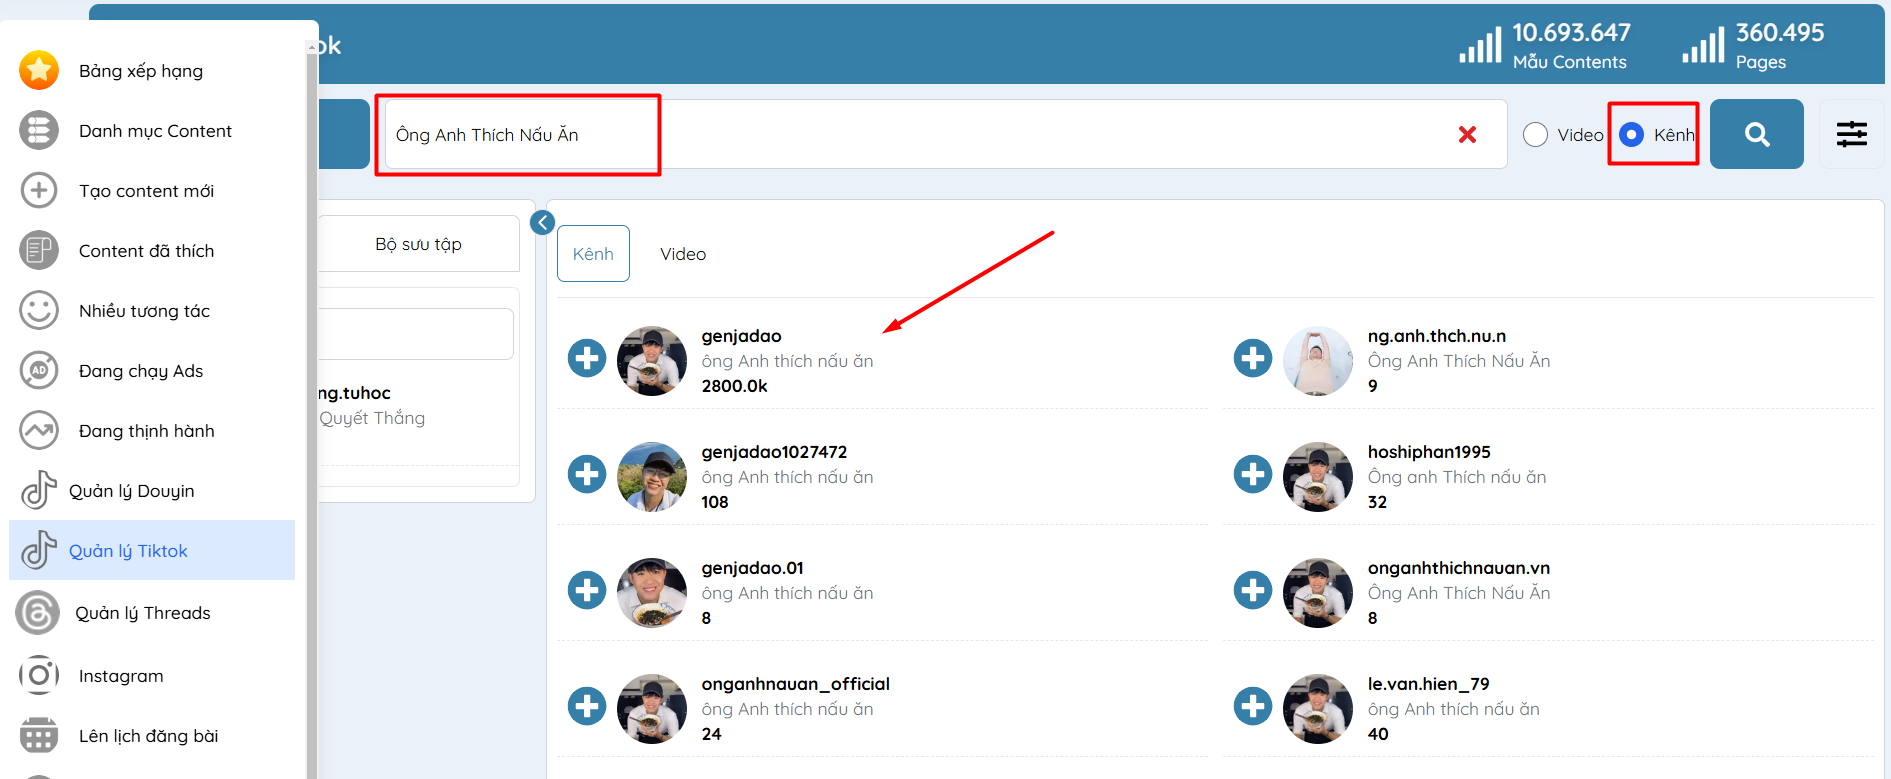The image size is (1891, 779).
Task: Select the Kênh radio button
Action: 1632,134
